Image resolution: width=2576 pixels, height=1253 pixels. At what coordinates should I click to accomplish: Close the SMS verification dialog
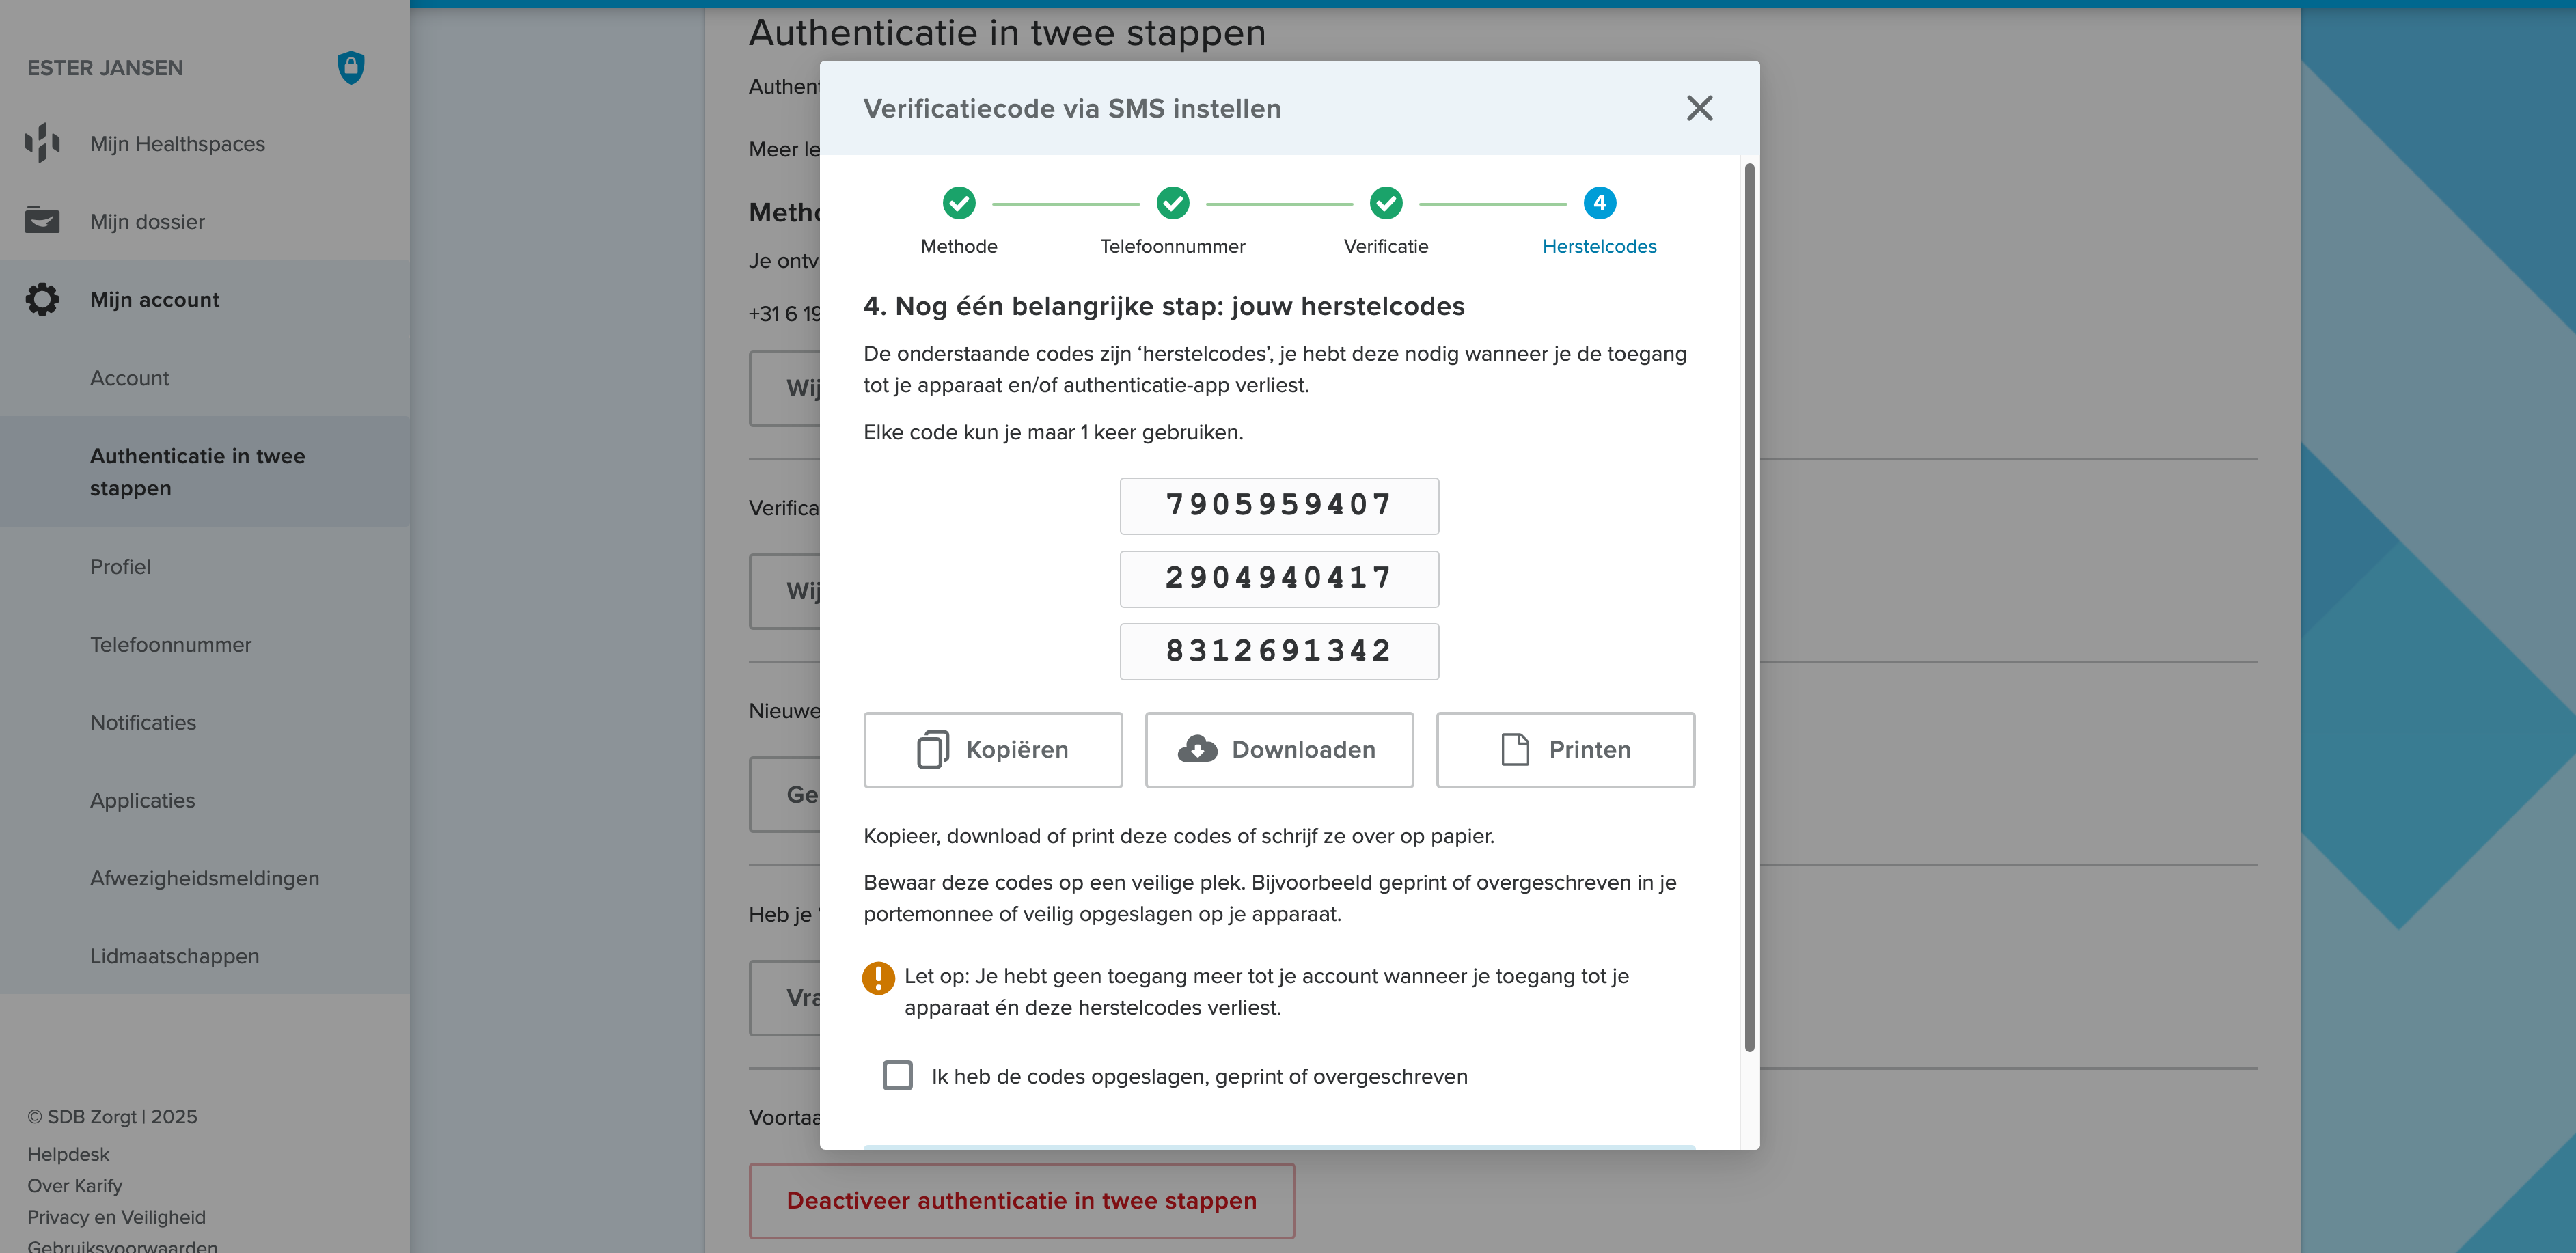point(1699,108)
